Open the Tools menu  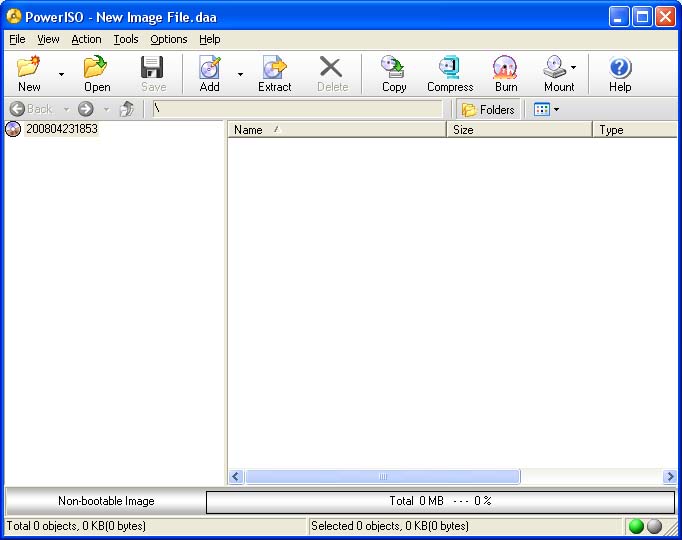126,39
